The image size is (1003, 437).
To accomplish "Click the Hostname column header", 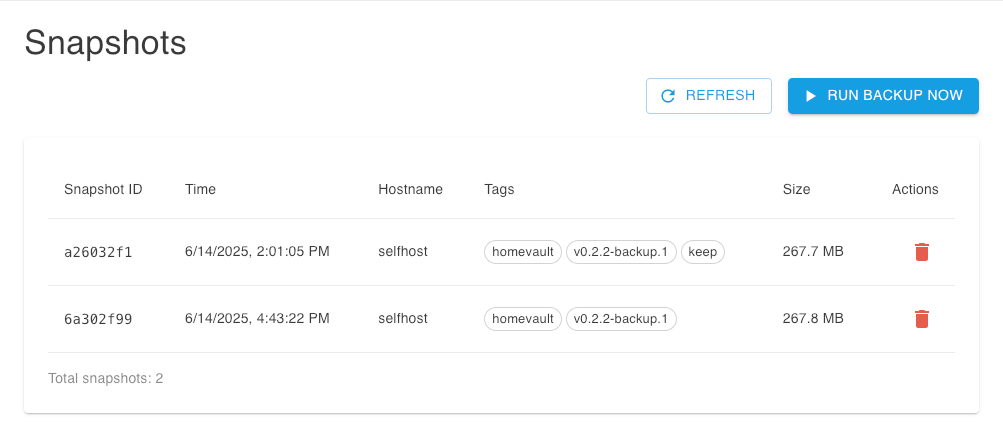I will click(x=410, y=189).
